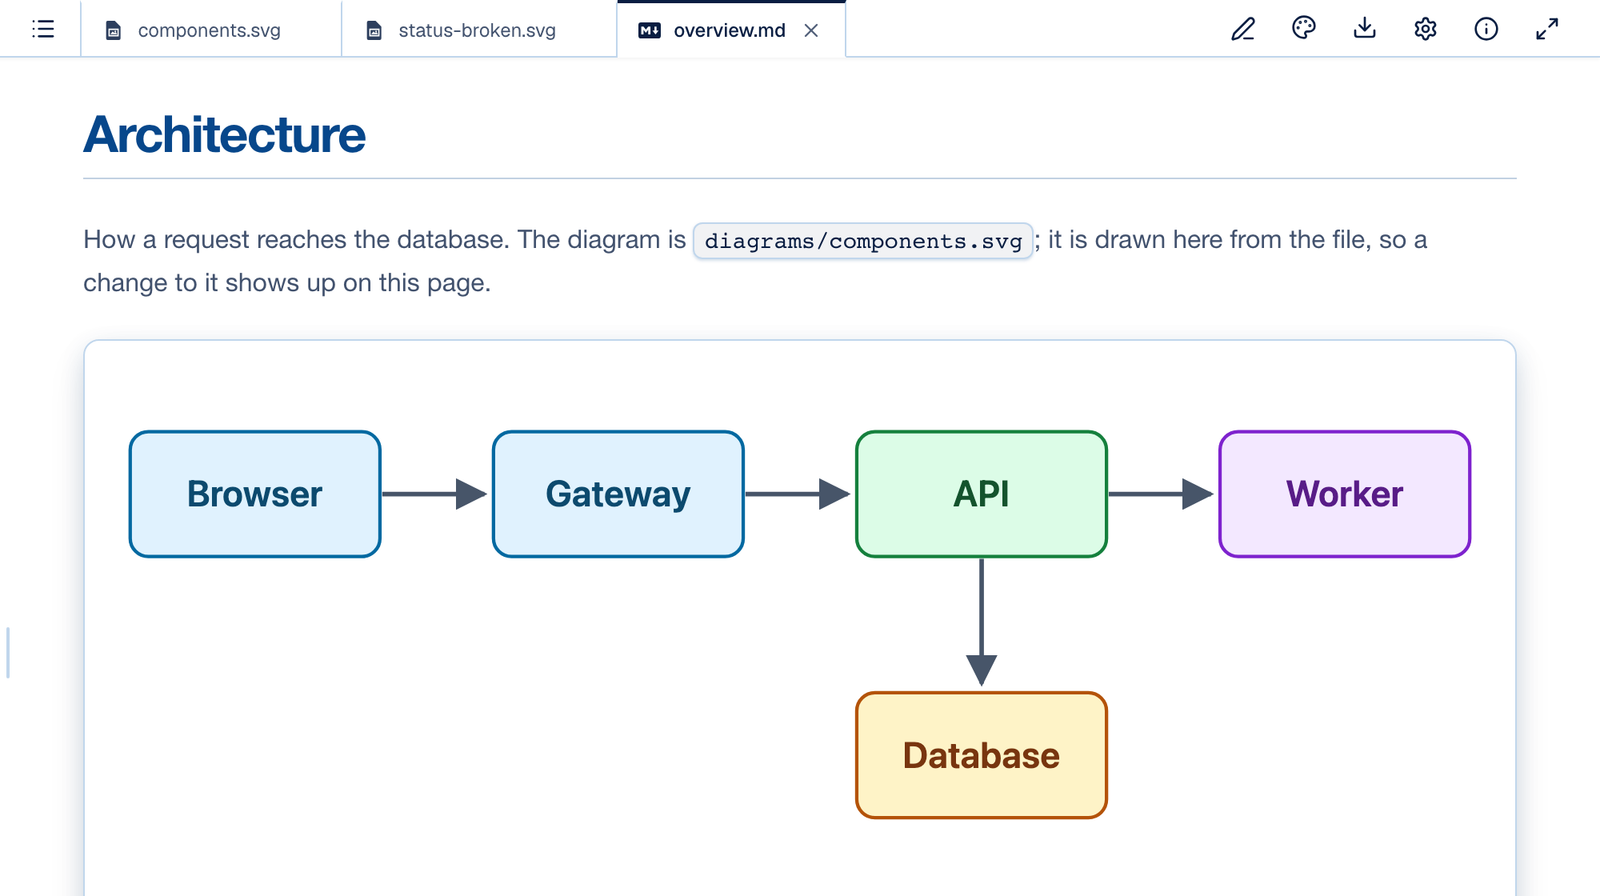This screenshot has width=1600, height=896.
Task: Click the markdown icon on overview.md tab
Action: [650, 31]
